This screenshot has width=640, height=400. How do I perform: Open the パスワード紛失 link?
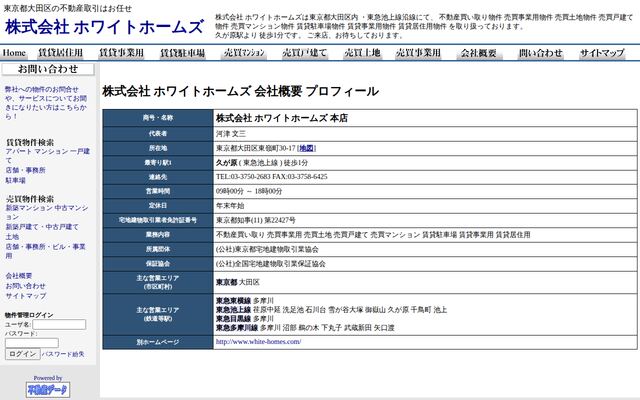point(63,354)
